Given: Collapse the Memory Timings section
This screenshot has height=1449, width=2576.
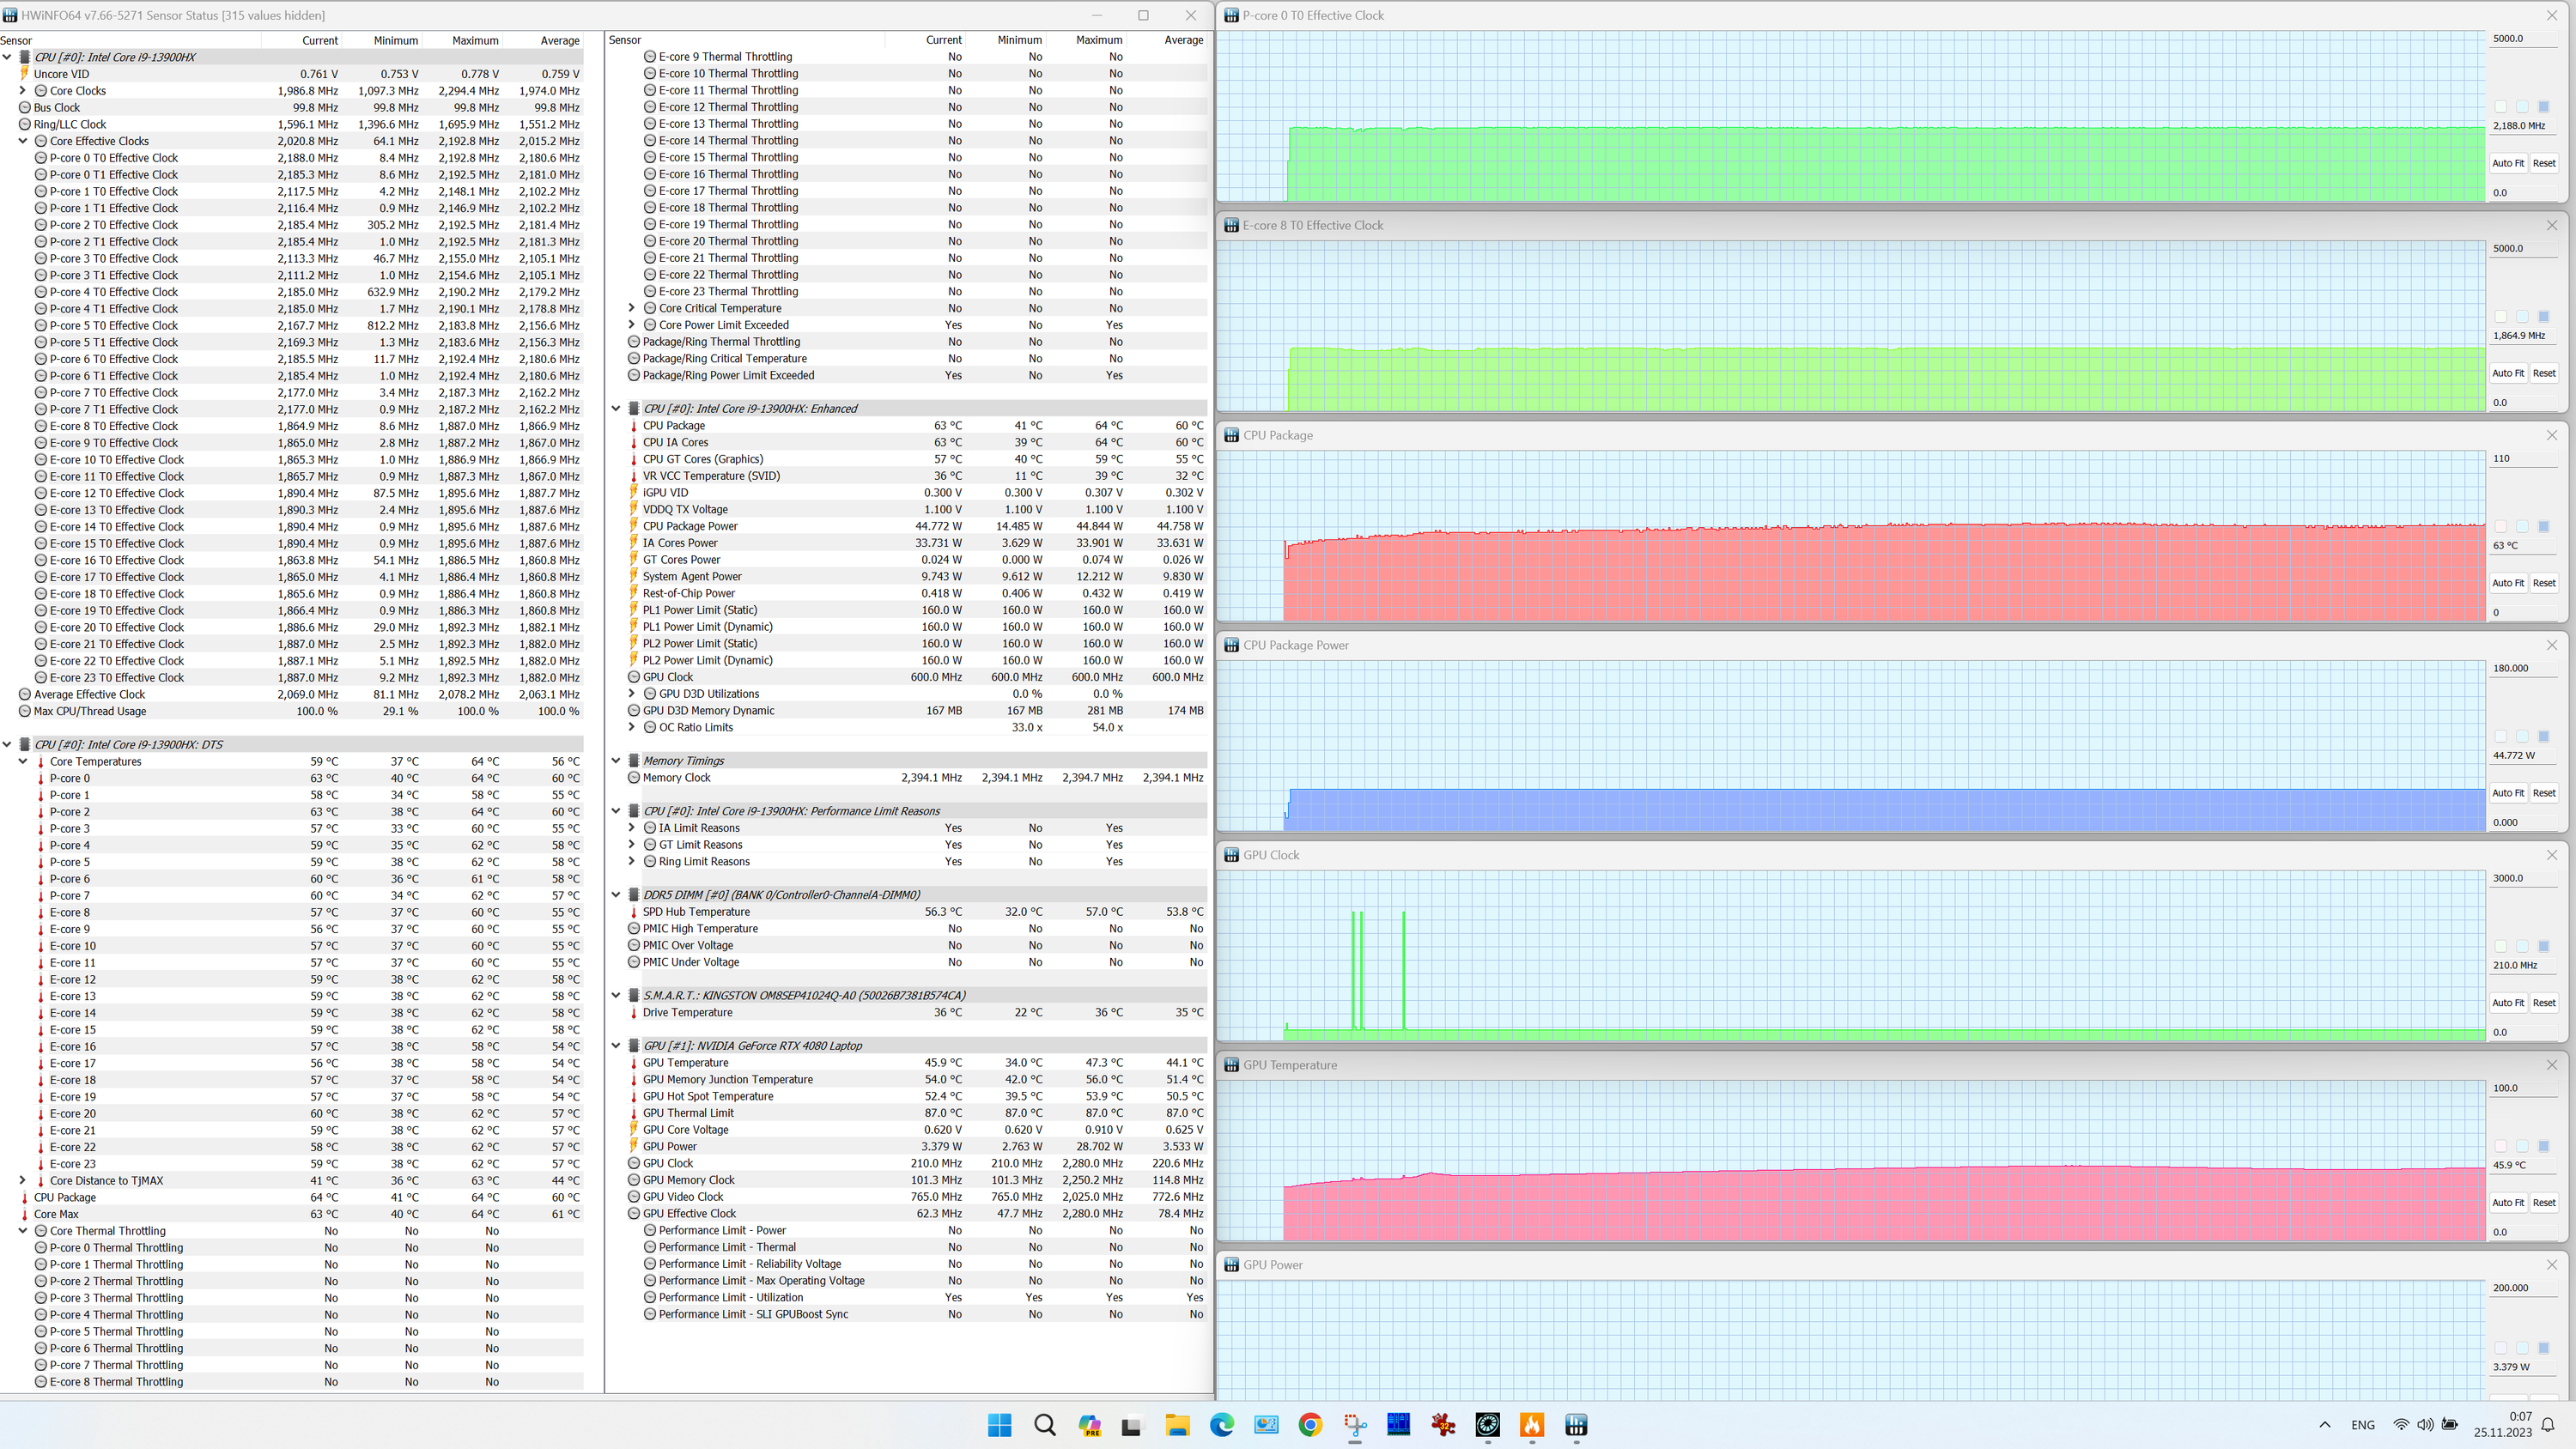Looking at the screenshot, I should 616,761.
